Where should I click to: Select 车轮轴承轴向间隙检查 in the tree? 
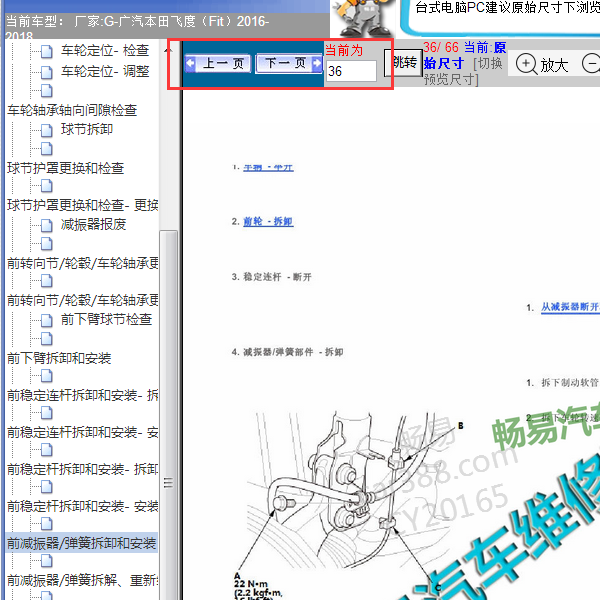(72, 110)
